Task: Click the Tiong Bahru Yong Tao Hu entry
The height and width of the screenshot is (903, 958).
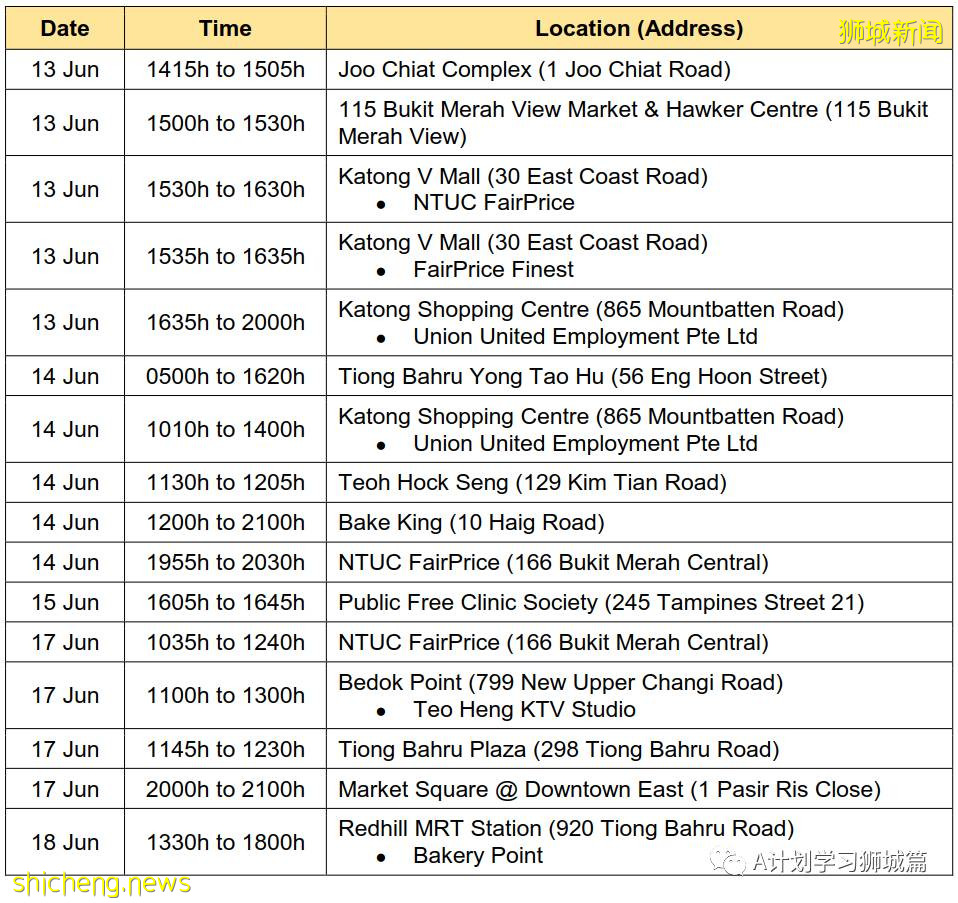Action: pyautogui.click(x=582, y=377)
